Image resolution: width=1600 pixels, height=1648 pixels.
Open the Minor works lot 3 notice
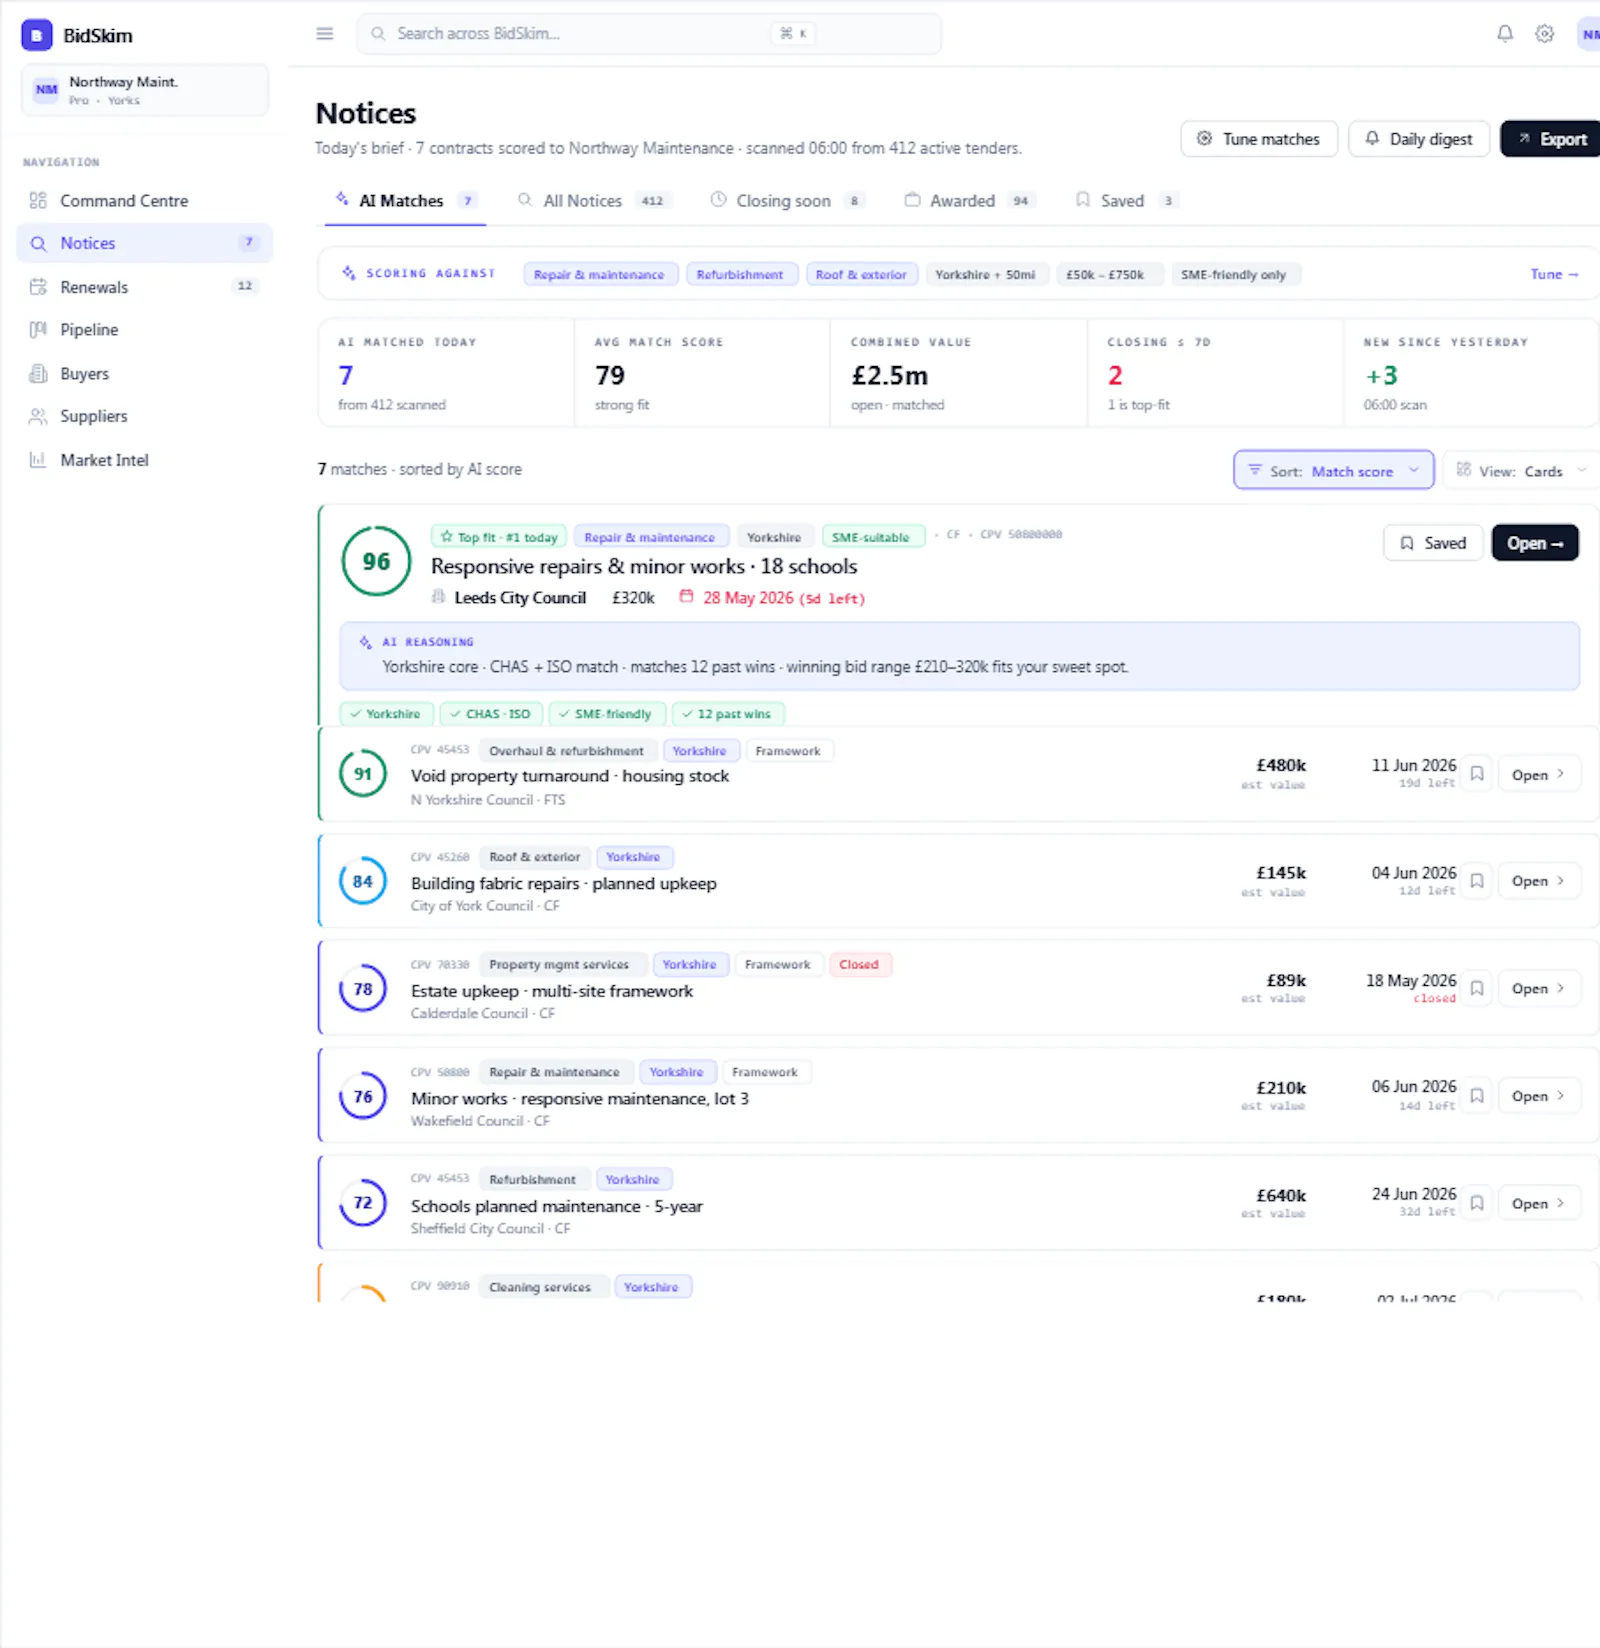coord(1539,1096)
